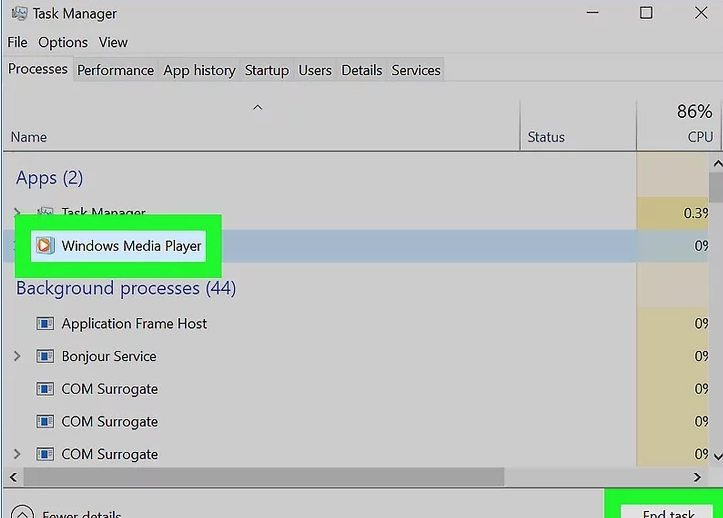Click Fewer details toggle
The image size is (723, 518).
67,512
